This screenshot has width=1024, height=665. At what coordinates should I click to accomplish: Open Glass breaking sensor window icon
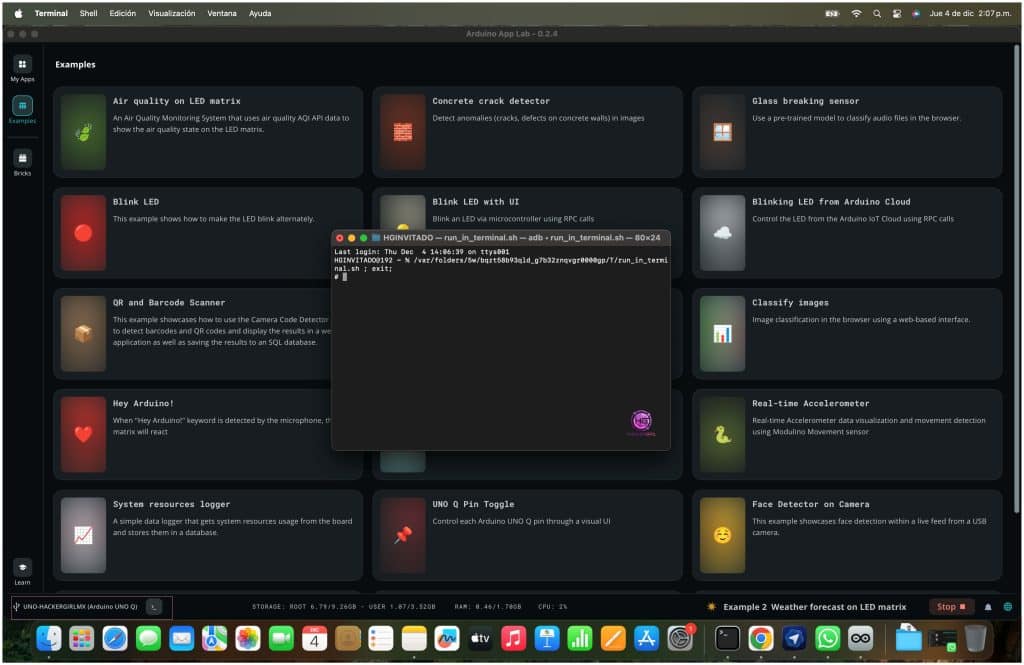[x=722, y=132]
